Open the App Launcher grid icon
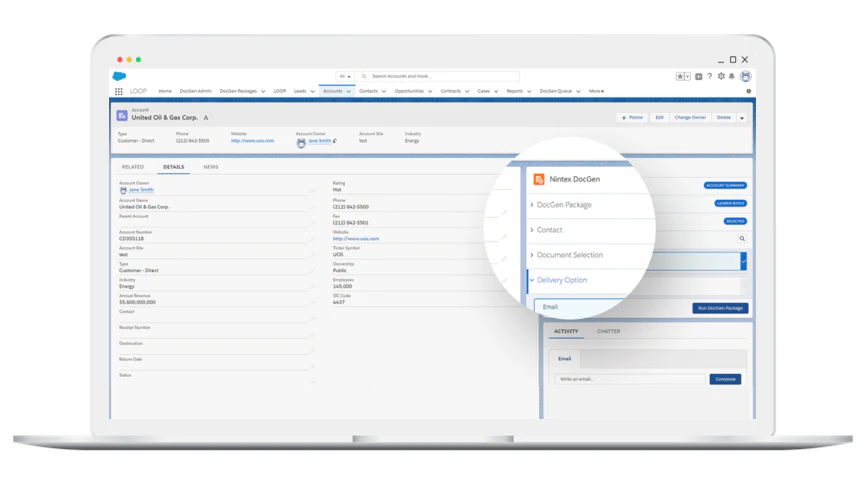865x483 pixels. pyautogui.click(x=119, y=92)
